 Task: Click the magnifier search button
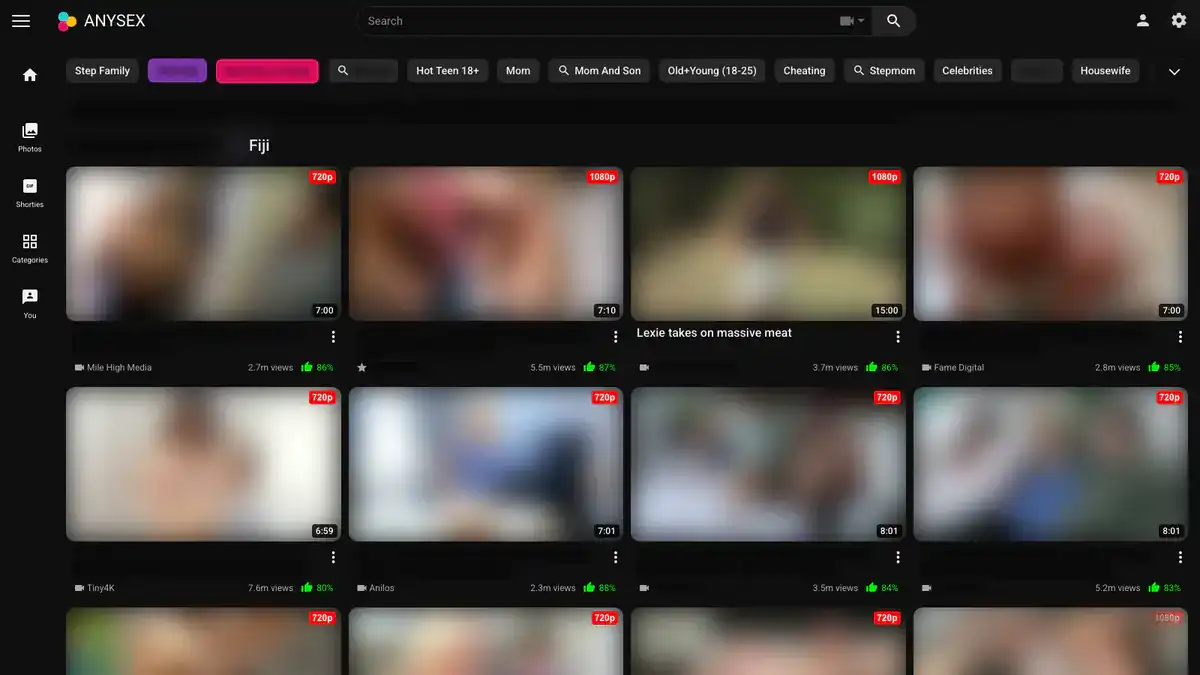tap(893, 21)
